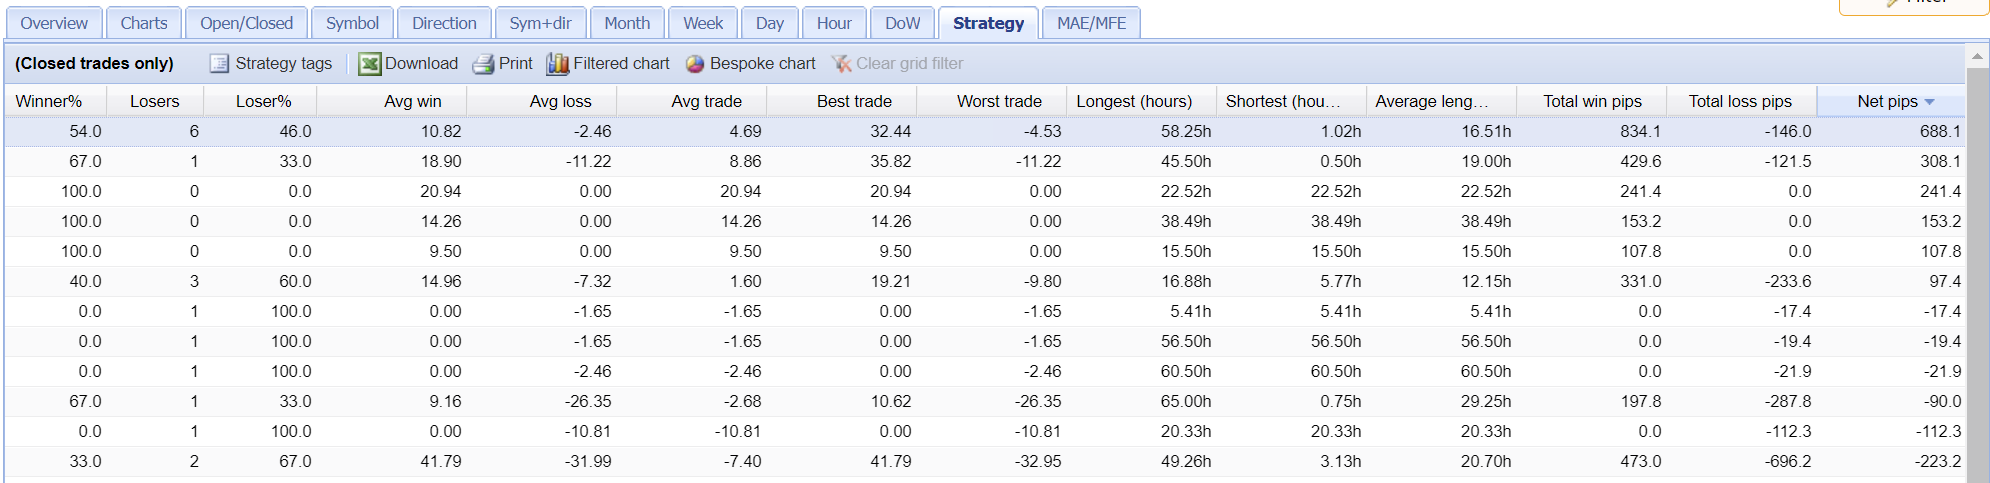Click the Total win pips column header

pos(1592,101)
